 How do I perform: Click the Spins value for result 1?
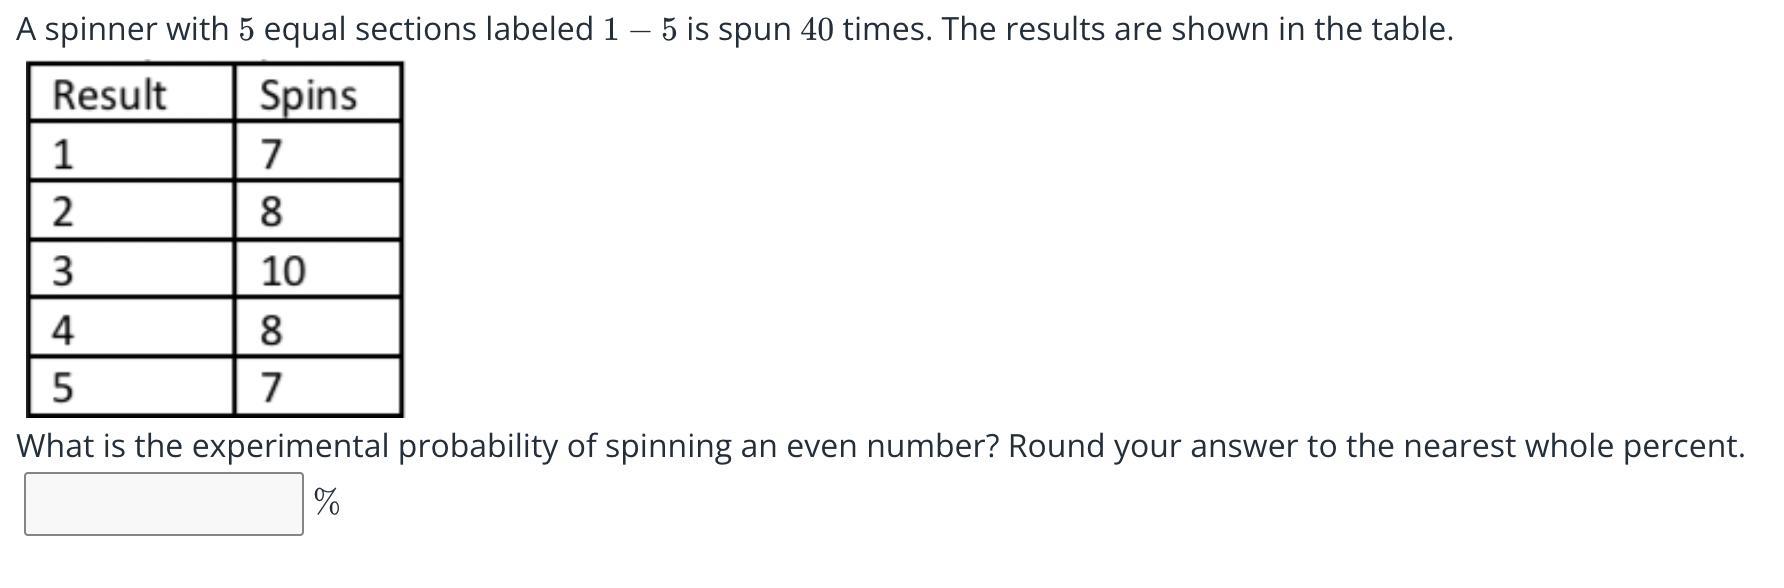pos(318,153)
